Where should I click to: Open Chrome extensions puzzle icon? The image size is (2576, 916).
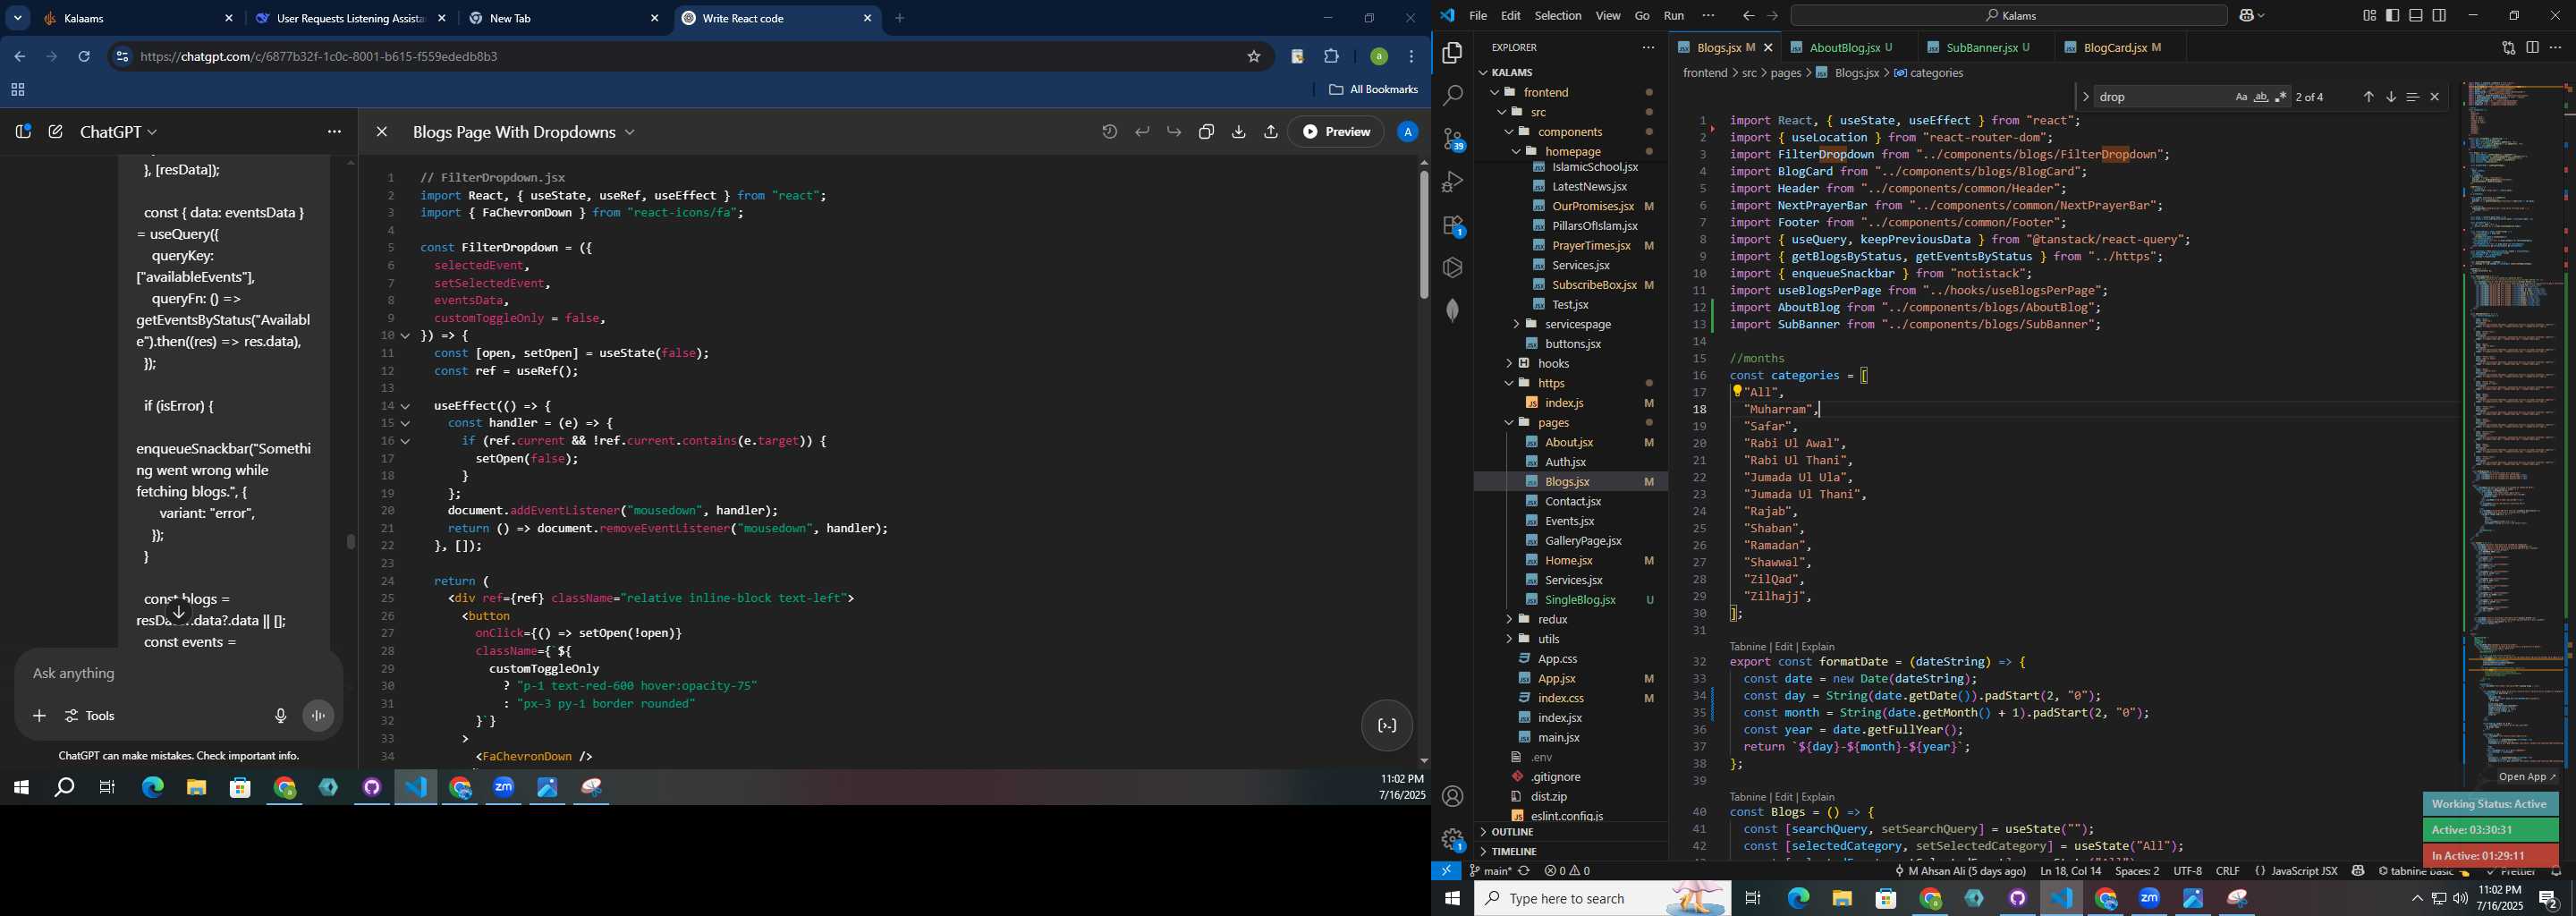pyautogui.click(x=1331, y=57)
